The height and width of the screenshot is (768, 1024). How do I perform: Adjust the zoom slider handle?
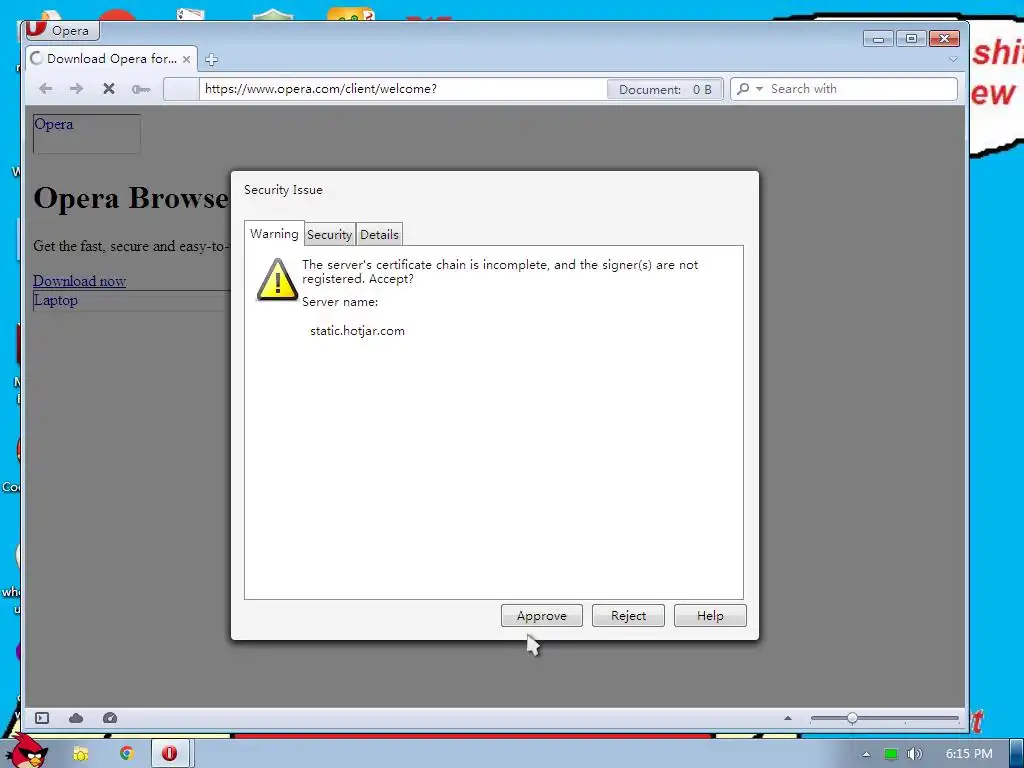pyautogui.click(x=852, y=718)
